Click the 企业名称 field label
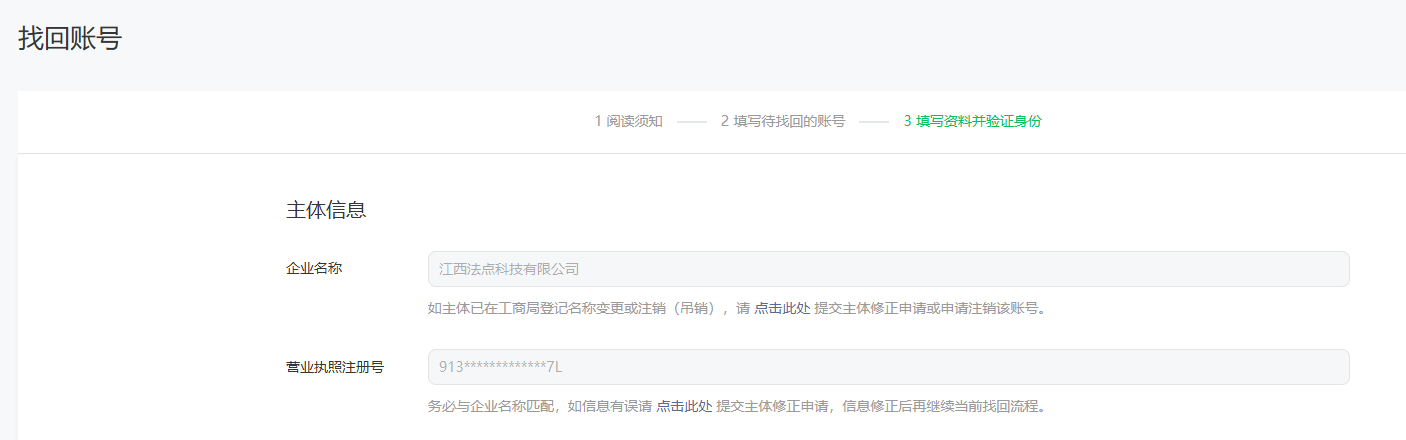The image size is (1406, 440). tap(314, 268)
